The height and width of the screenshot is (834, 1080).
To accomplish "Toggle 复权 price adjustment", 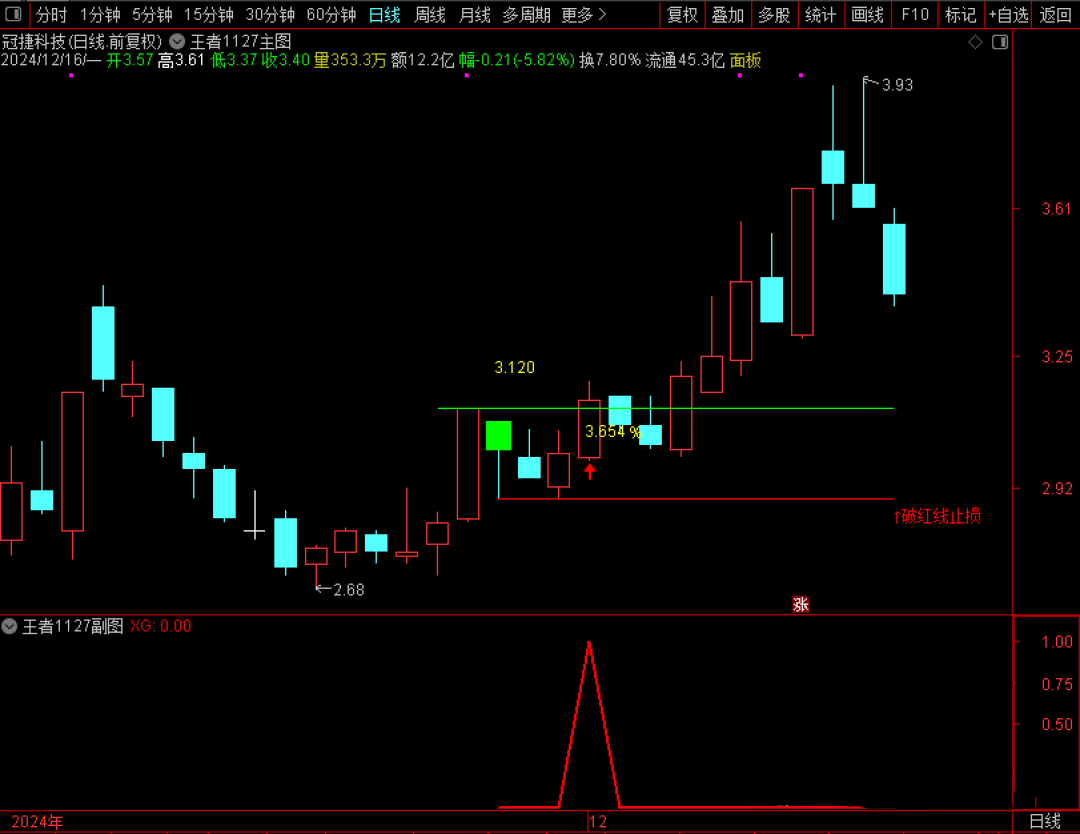I will (x=682, y=15).
